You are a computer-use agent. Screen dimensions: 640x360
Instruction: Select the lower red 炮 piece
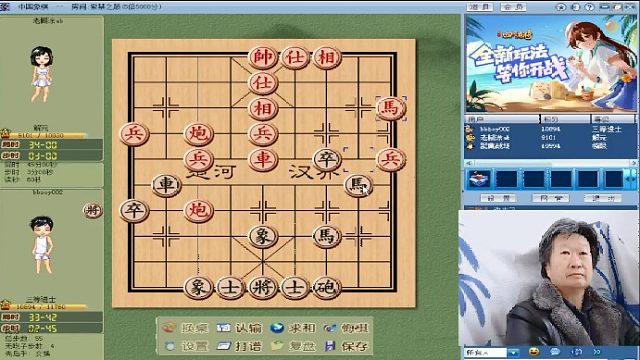198,210
